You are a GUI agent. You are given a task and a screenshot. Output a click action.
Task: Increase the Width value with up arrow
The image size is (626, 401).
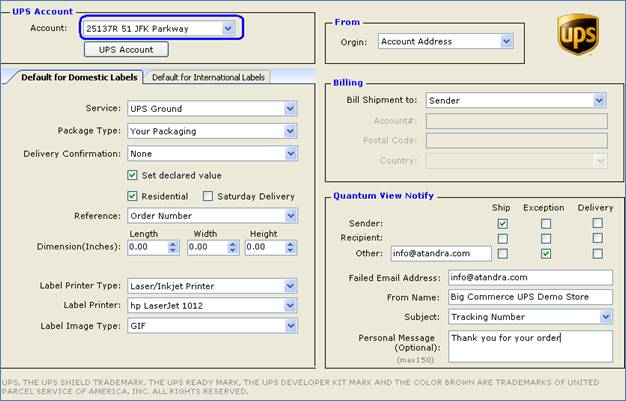point(233,244)
